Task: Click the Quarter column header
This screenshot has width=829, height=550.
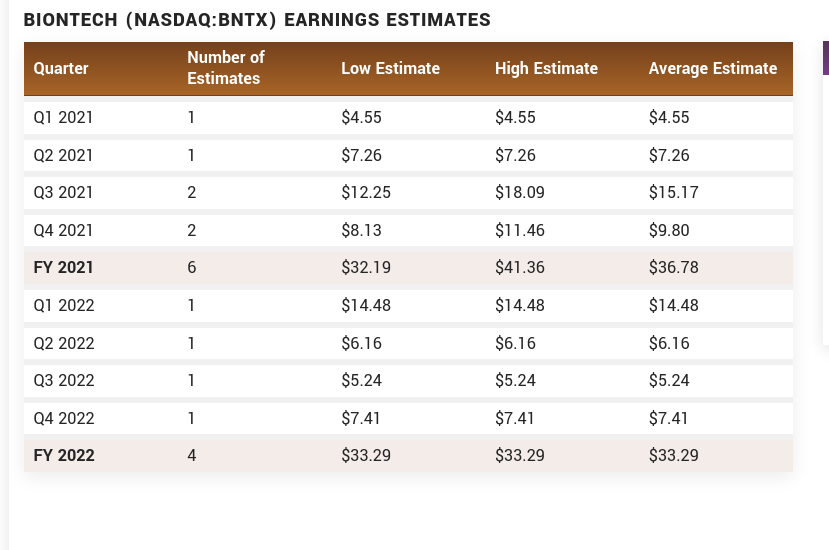Action: (61, 69)
